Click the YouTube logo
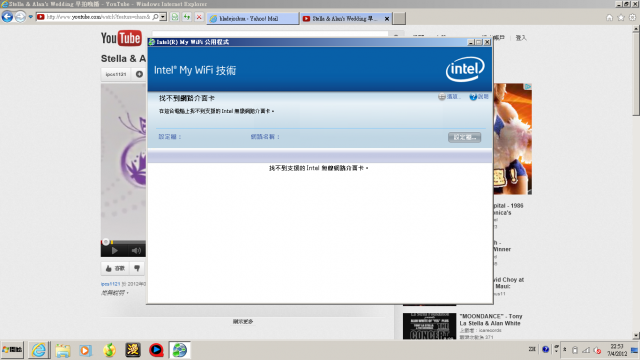 (121, 38)
